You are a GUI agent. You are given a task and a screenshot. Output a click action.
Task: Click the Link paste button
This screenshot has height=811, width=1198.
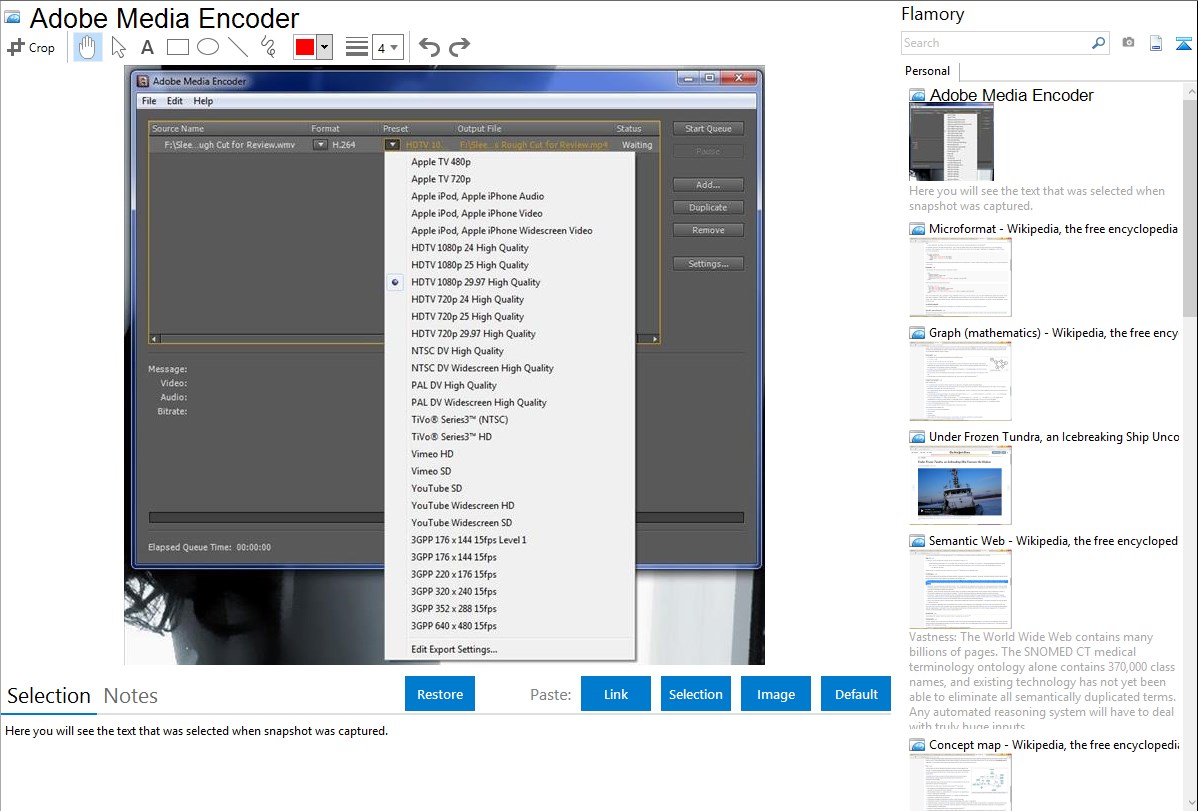[616, 694]
